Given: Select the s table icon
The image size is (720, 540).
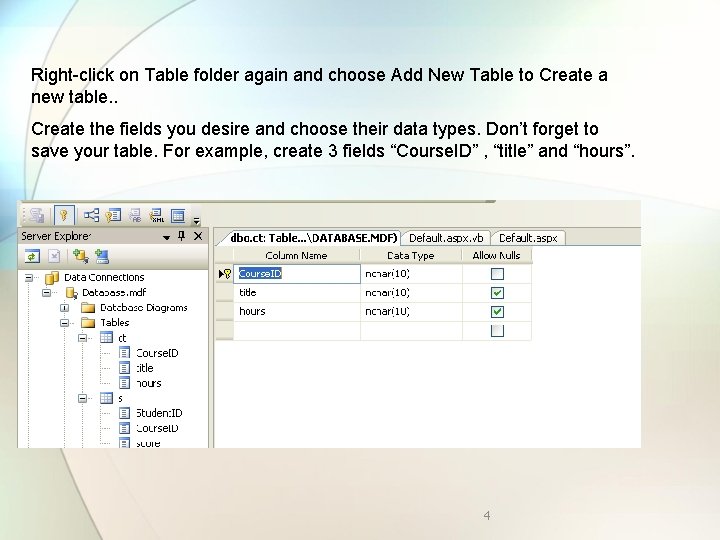Looking at the screenshot, I should 107,398.
